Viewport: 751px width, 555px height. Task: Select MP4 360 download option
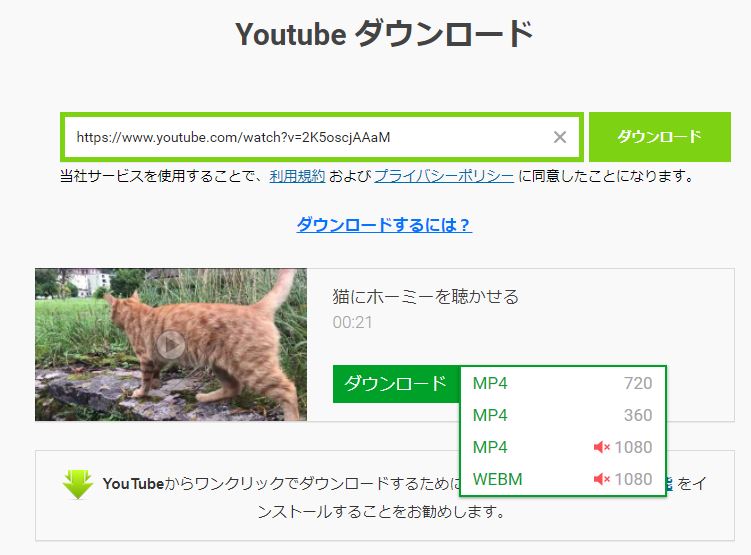tap(563, 415)
